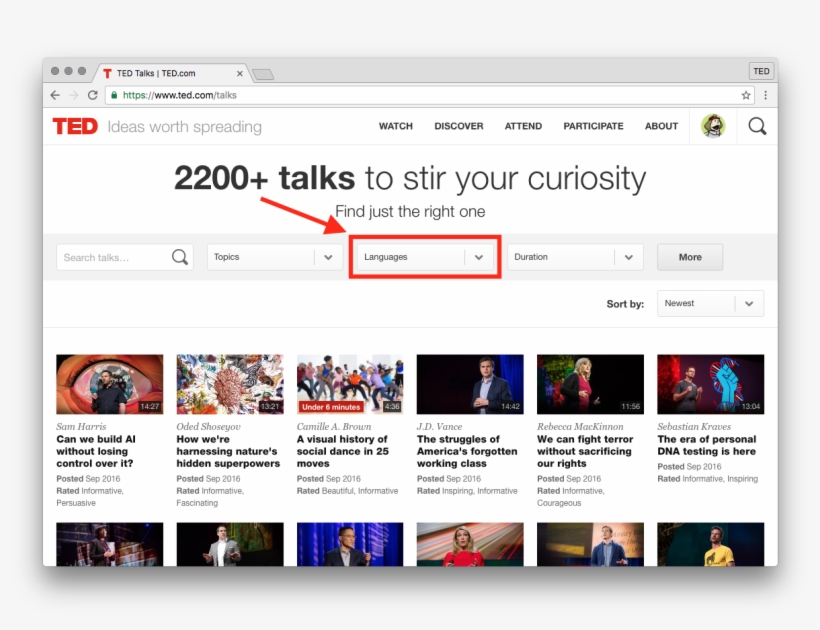Click the Topics dropdown chevron
The height and width of the screenshot is (630, 820).
point(328,257)
